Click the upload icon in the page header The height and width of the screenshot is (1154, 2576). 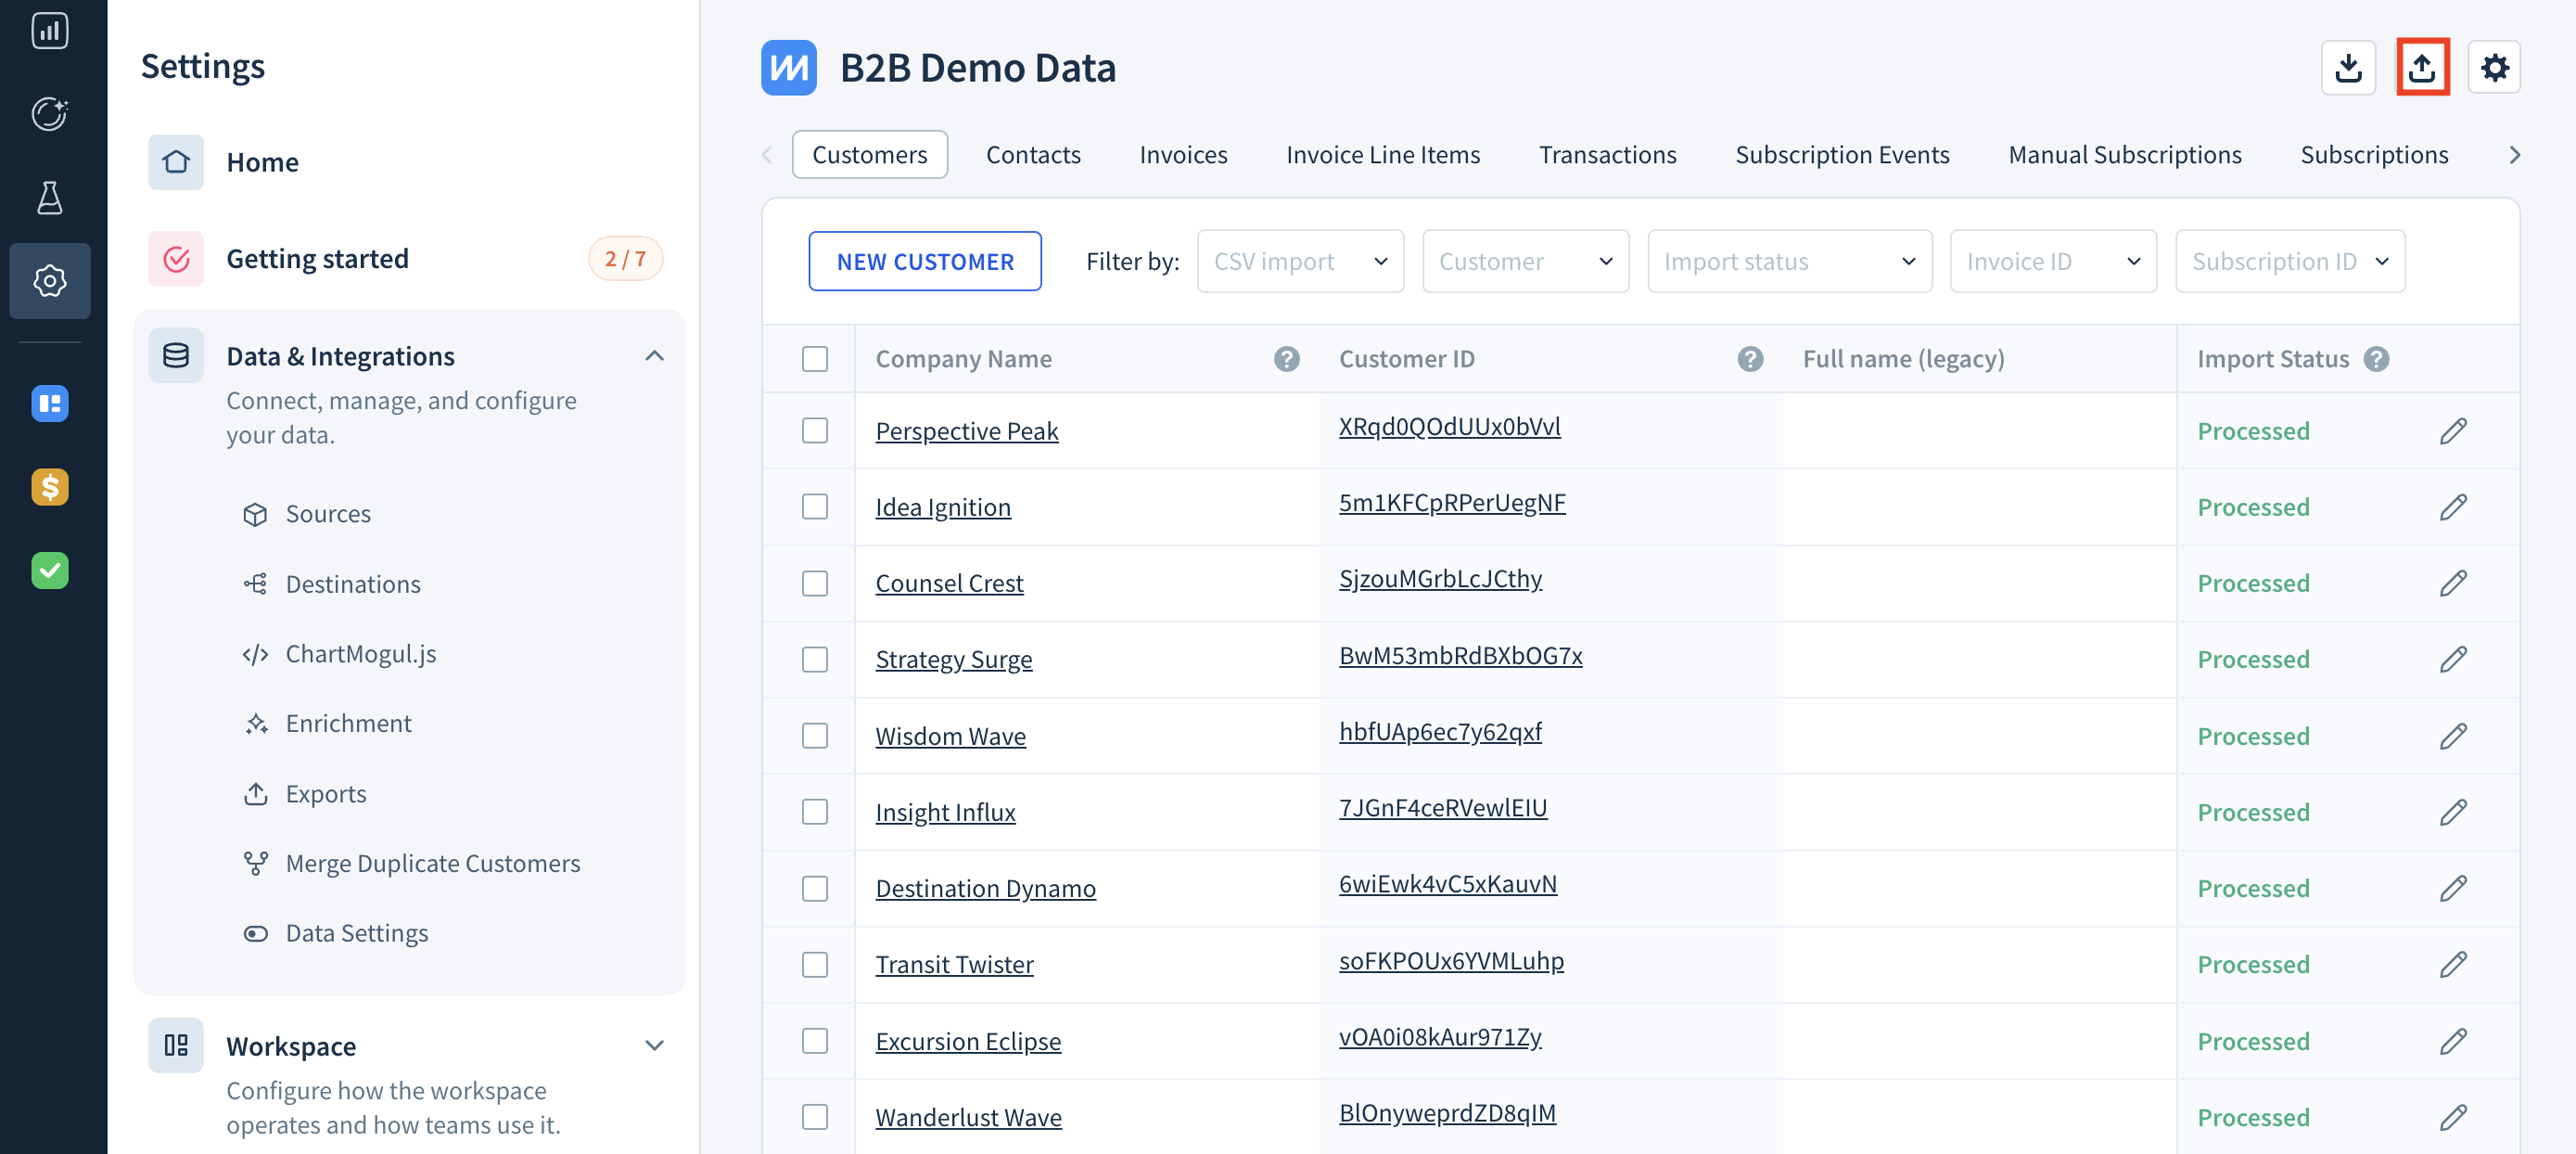click(2421, 68)
